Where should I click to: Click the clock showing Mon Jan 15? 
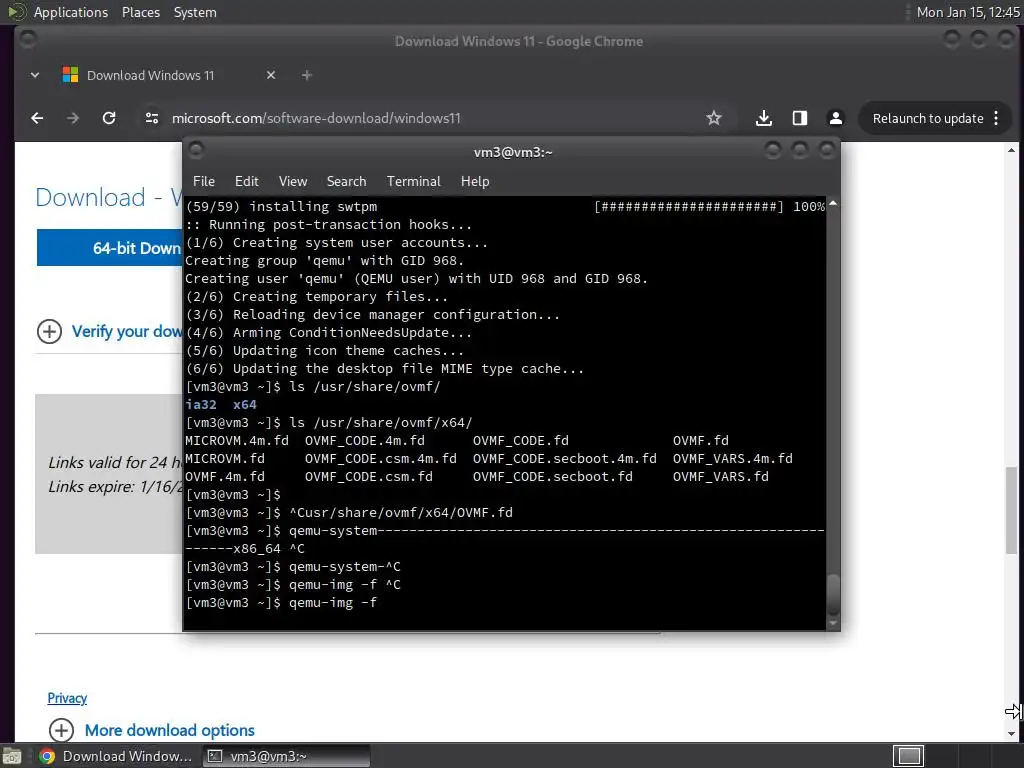click(968, 12)
